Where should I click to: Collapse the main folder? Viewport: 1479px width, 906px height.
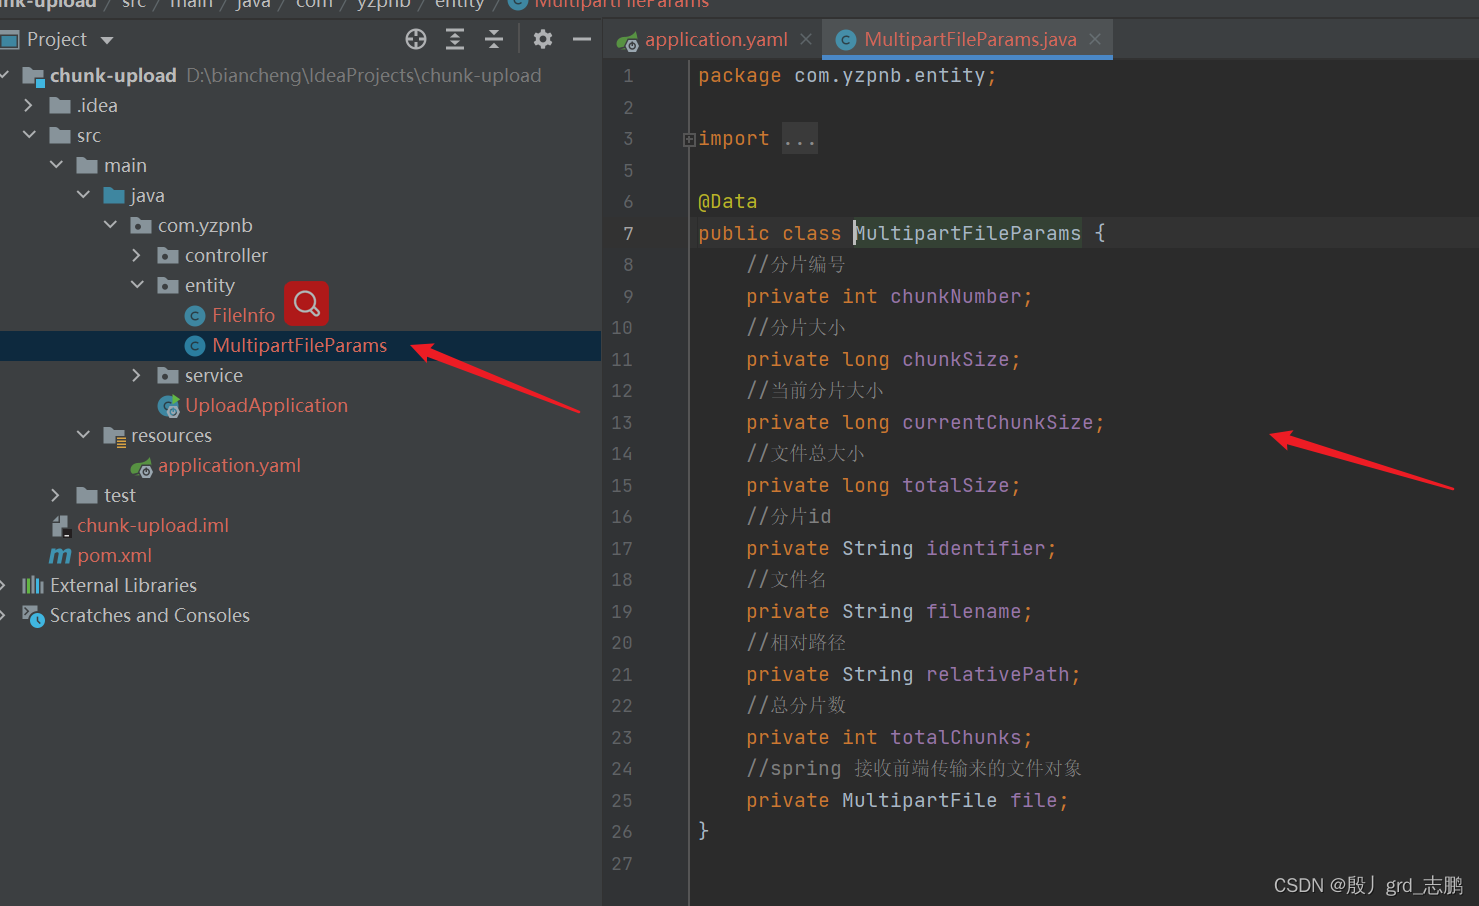(x=56, y=165)
